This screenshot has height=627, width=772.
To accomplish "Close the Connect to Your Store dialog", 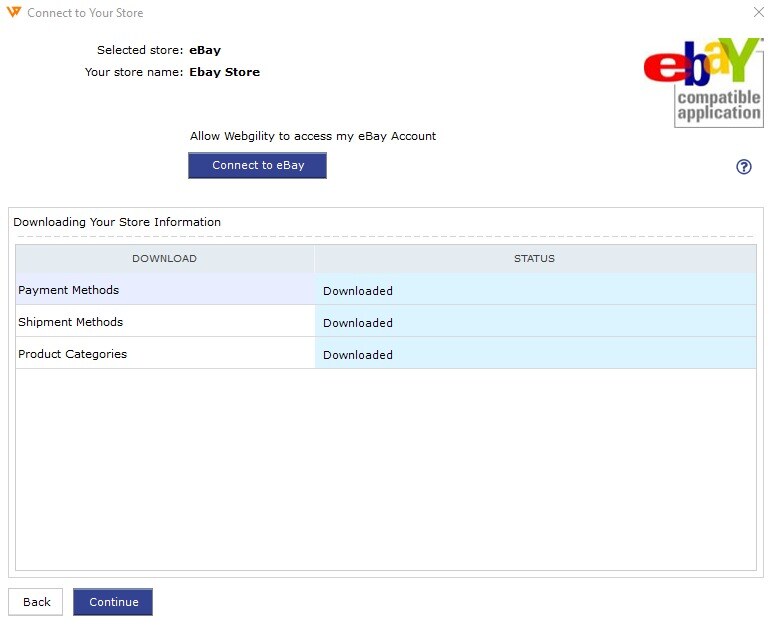I will click(759, 12).
